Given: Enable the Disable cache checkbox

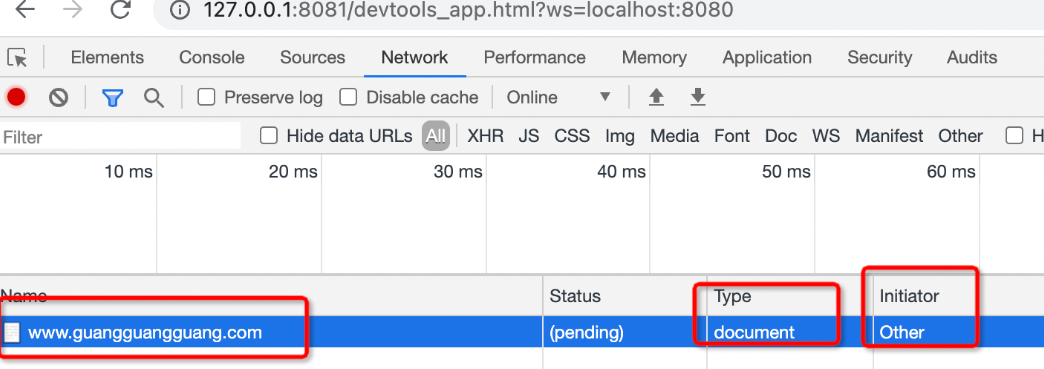Looking at the screenshot, I should click(348, 97).
